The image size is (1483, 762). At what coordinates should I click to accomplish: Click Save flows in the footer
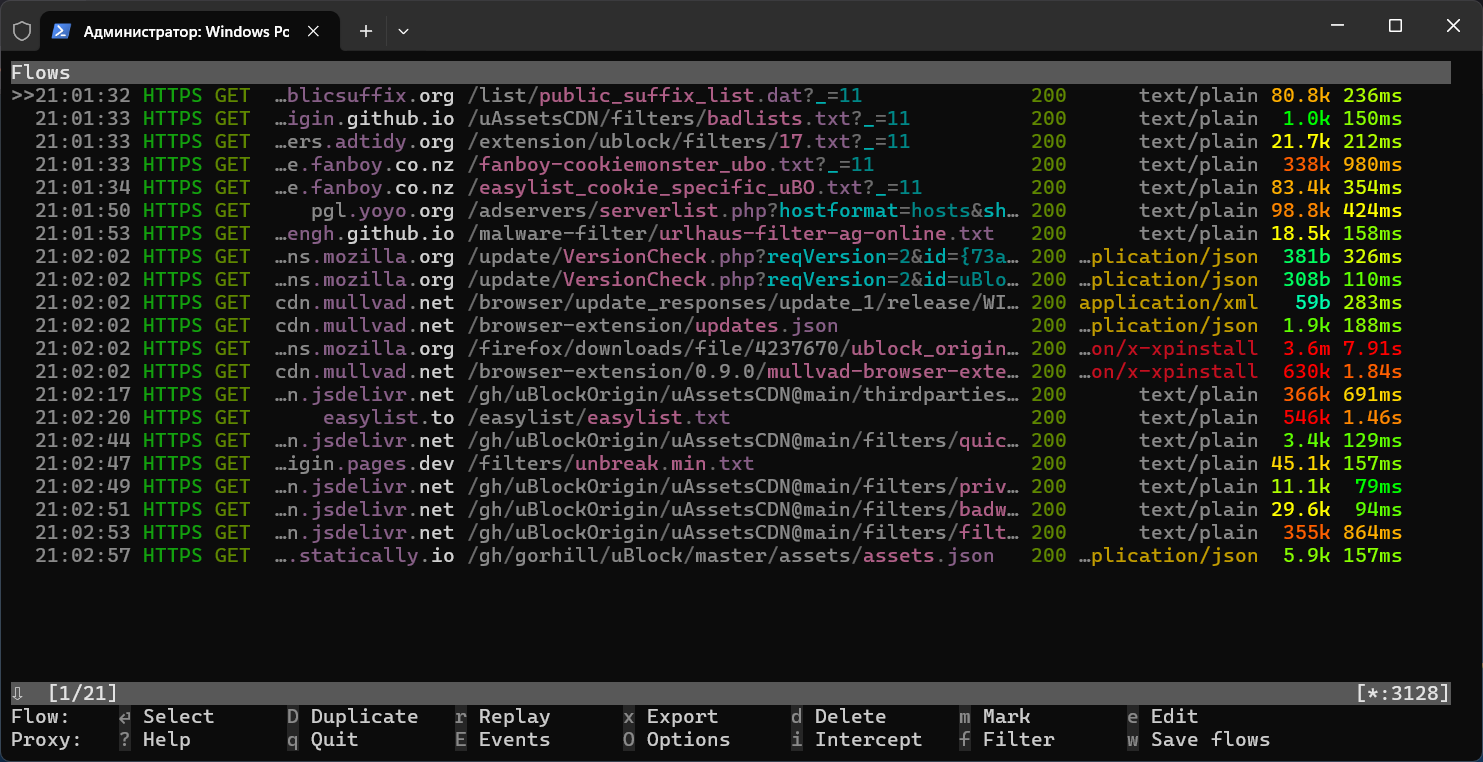click(x=1210, y=740)
